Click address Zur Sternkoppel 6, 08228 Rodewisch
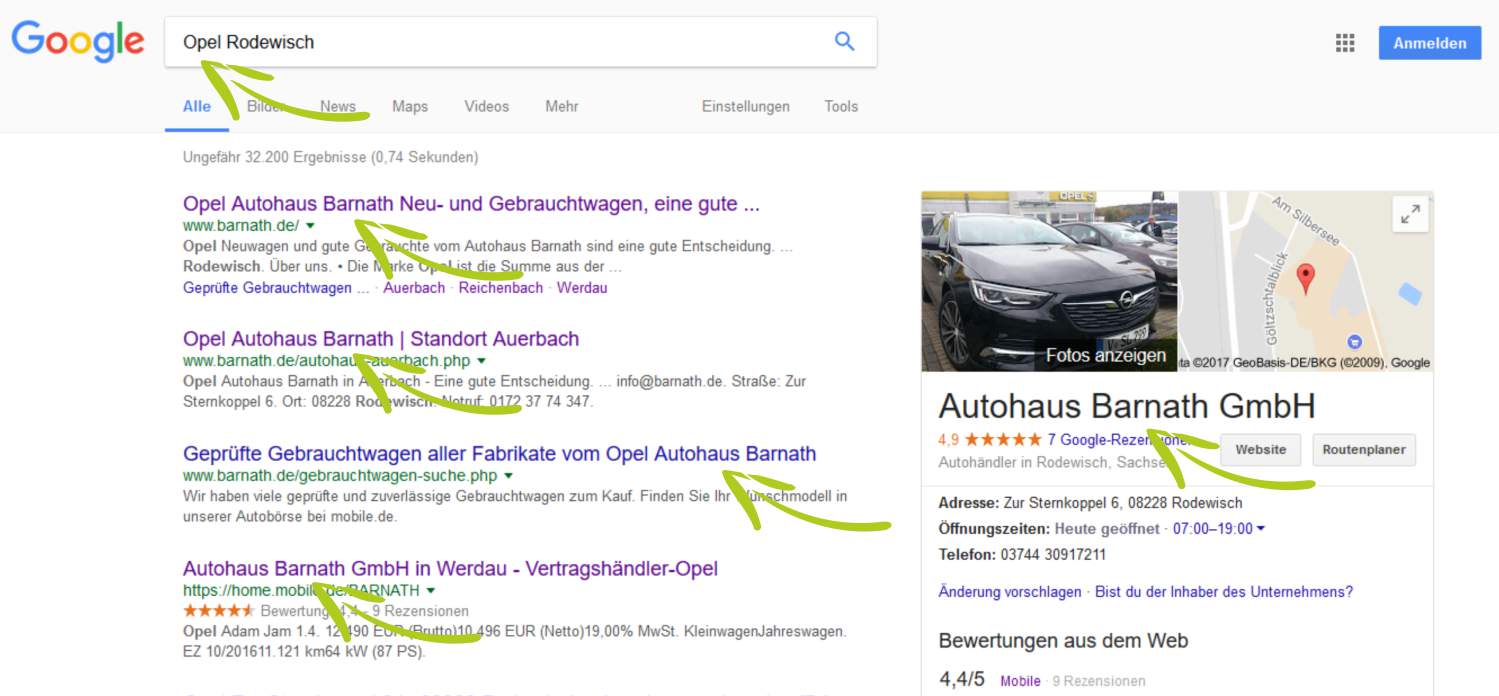Screen dimensions: 1499x696 1123,503
